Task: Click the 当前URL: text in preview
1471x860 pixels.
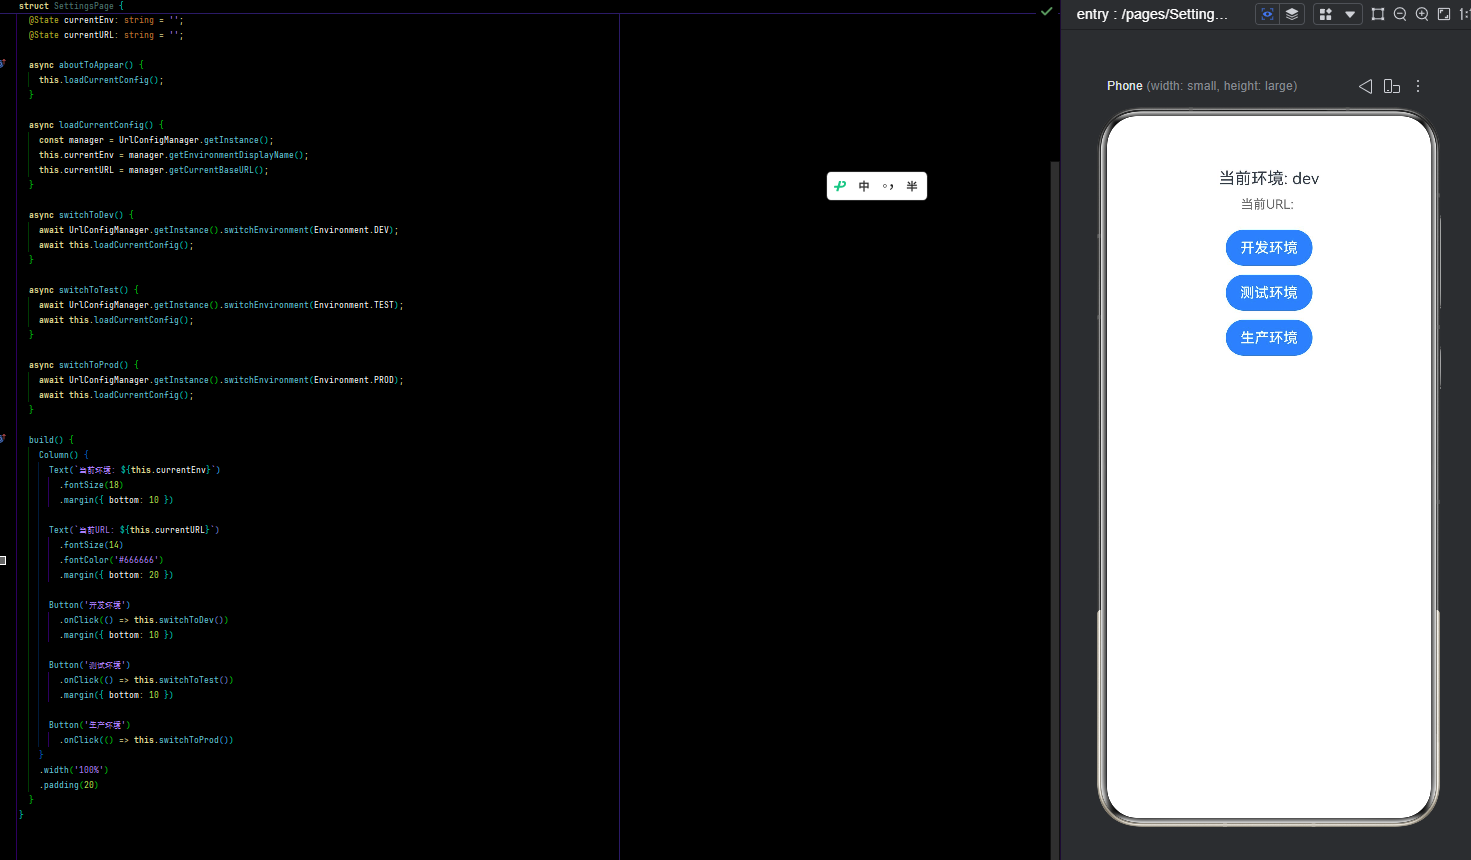Action: point(1268,204)
